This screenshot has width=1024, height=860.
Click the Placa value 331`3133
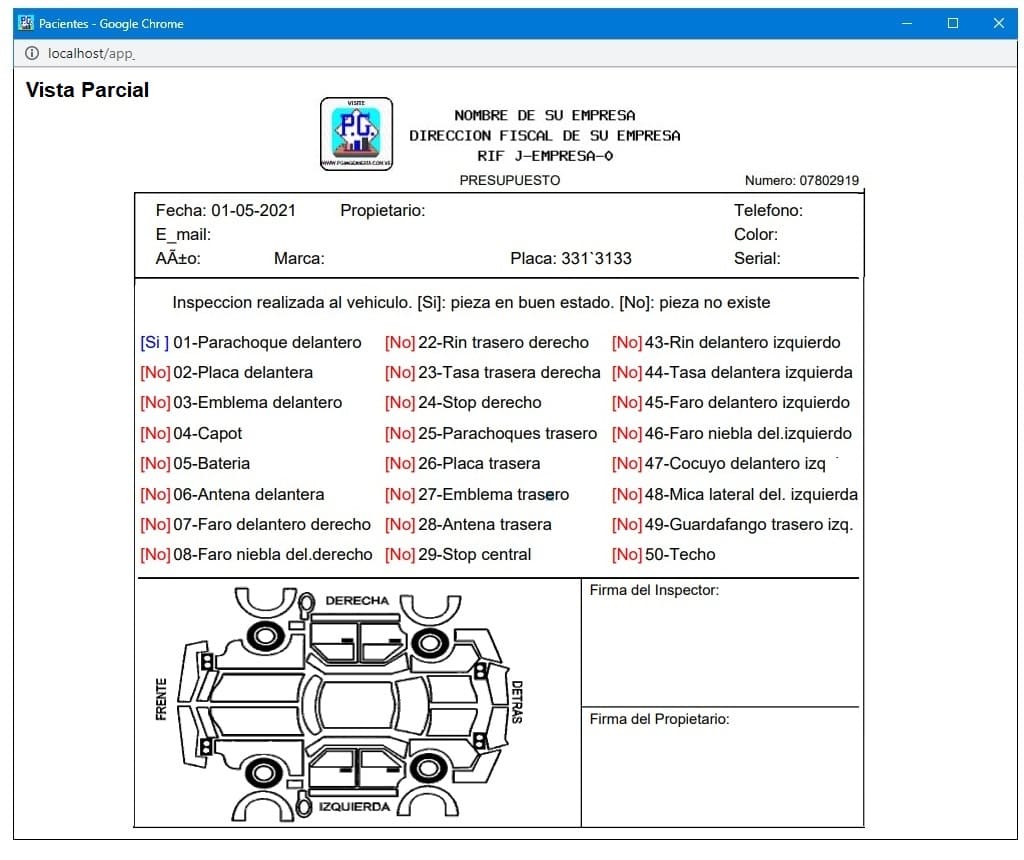point(596,258)
